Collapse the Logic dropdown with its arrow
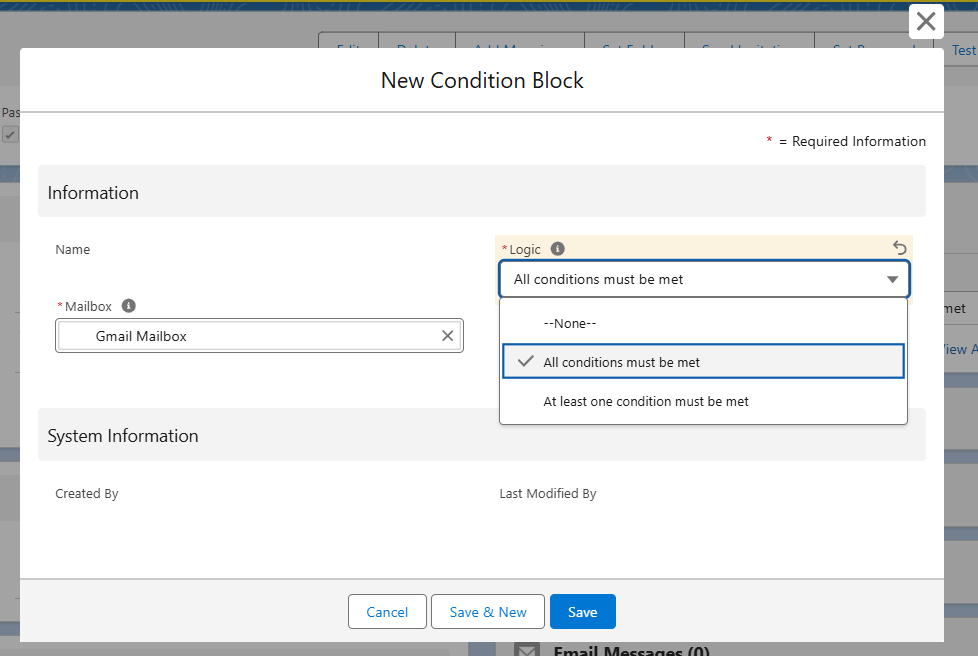Image resolution: width=978 pixels, height=656 pixels. 892,280
